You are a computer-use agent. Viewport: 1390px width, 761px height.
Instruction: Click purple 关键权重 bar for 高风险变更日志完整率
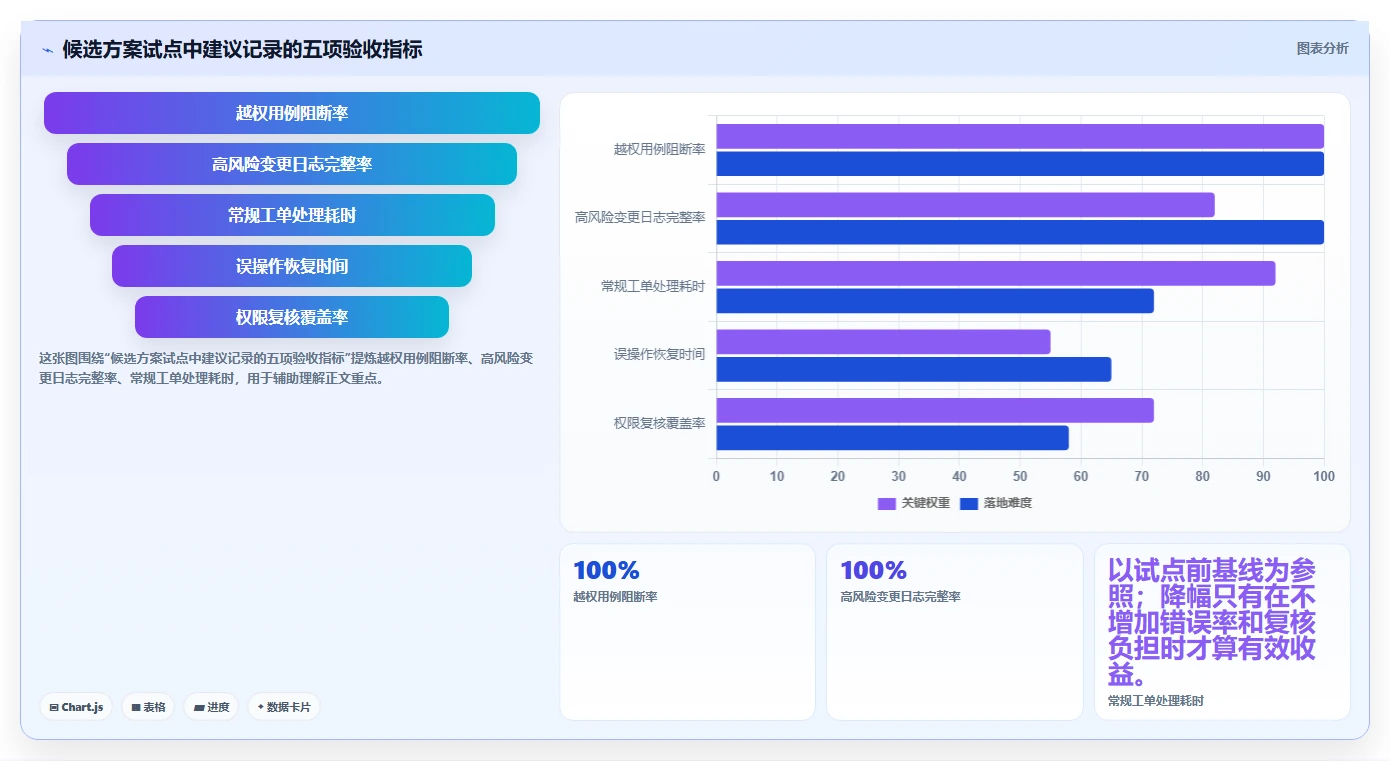966,205
